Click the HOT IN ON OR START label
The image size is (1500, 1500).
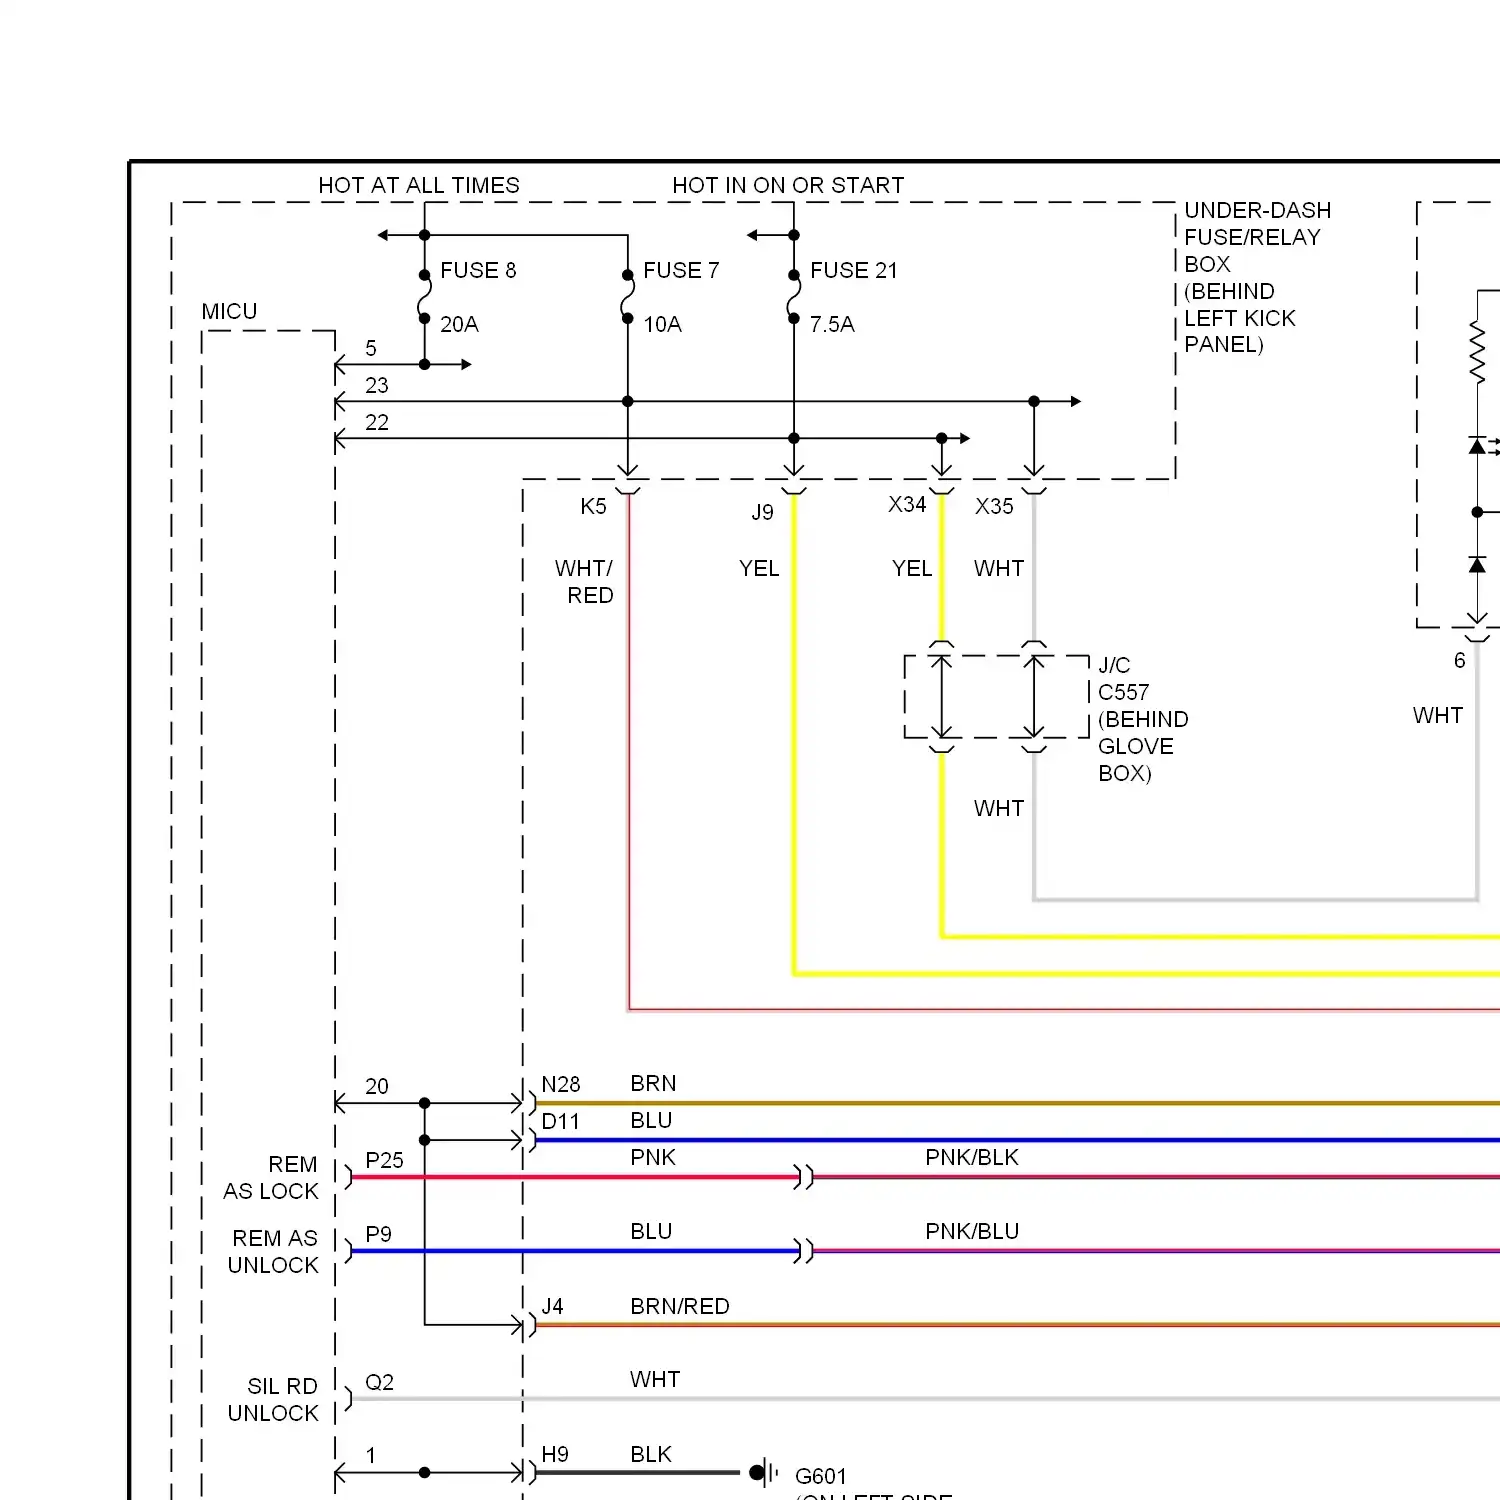click(x=788, y=186)
